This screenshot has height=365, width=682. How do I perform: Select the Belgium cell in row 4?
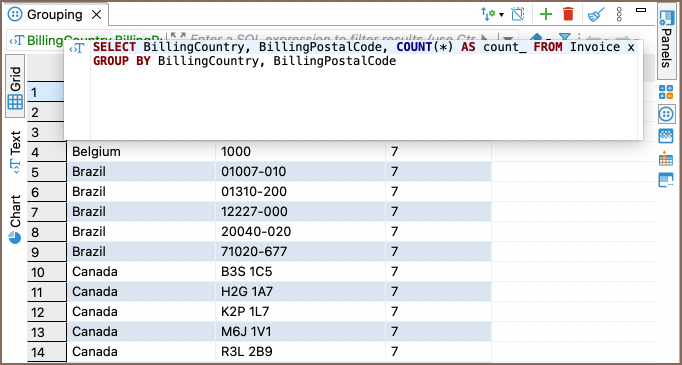point(141,151)
